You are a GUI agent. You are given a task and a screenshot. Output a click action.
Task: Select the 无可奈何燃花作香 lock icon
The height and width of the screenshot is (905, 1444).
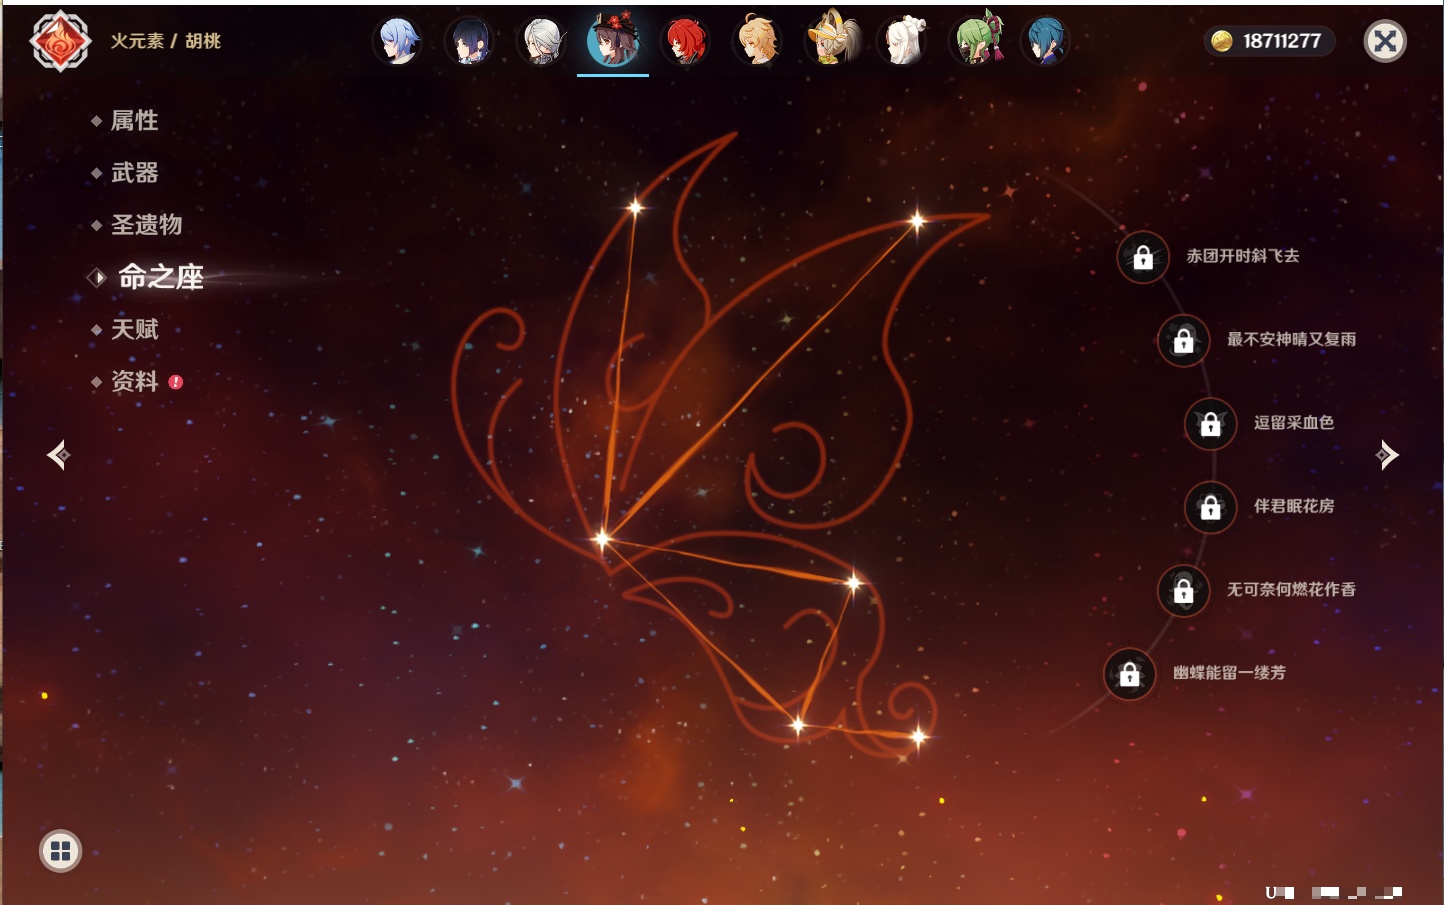(x=1183, y=591)
